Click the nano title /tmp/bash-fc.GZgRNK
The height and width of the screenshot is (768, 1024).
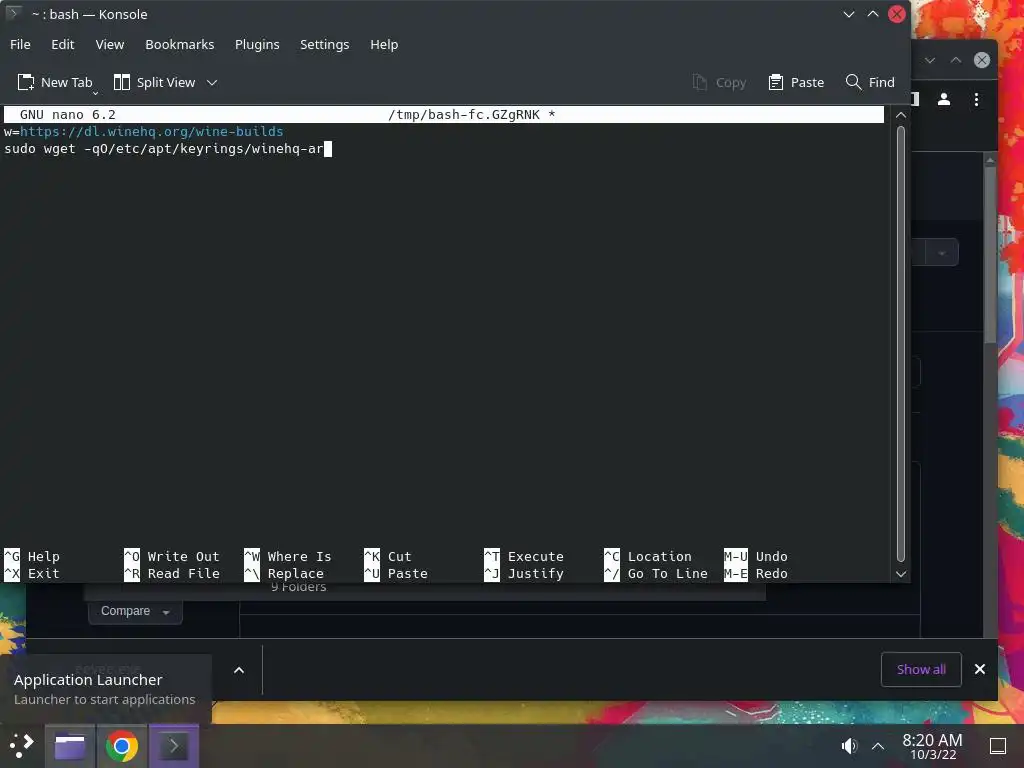(464, 114)
